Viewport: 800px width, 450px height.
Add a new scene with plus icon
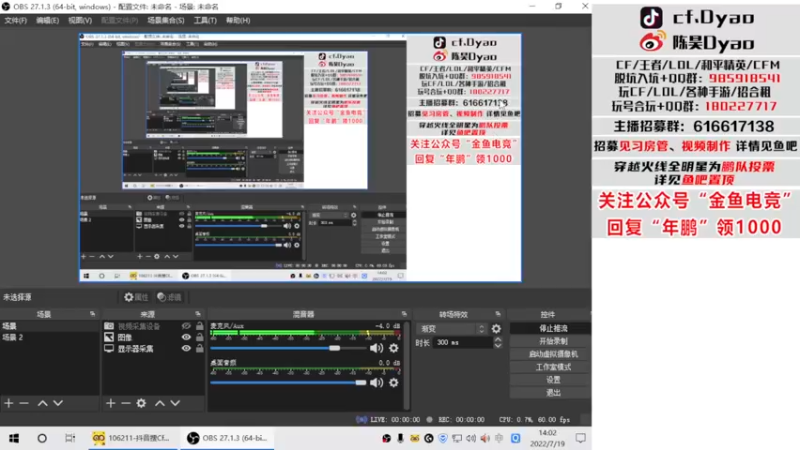pos(9,403)
